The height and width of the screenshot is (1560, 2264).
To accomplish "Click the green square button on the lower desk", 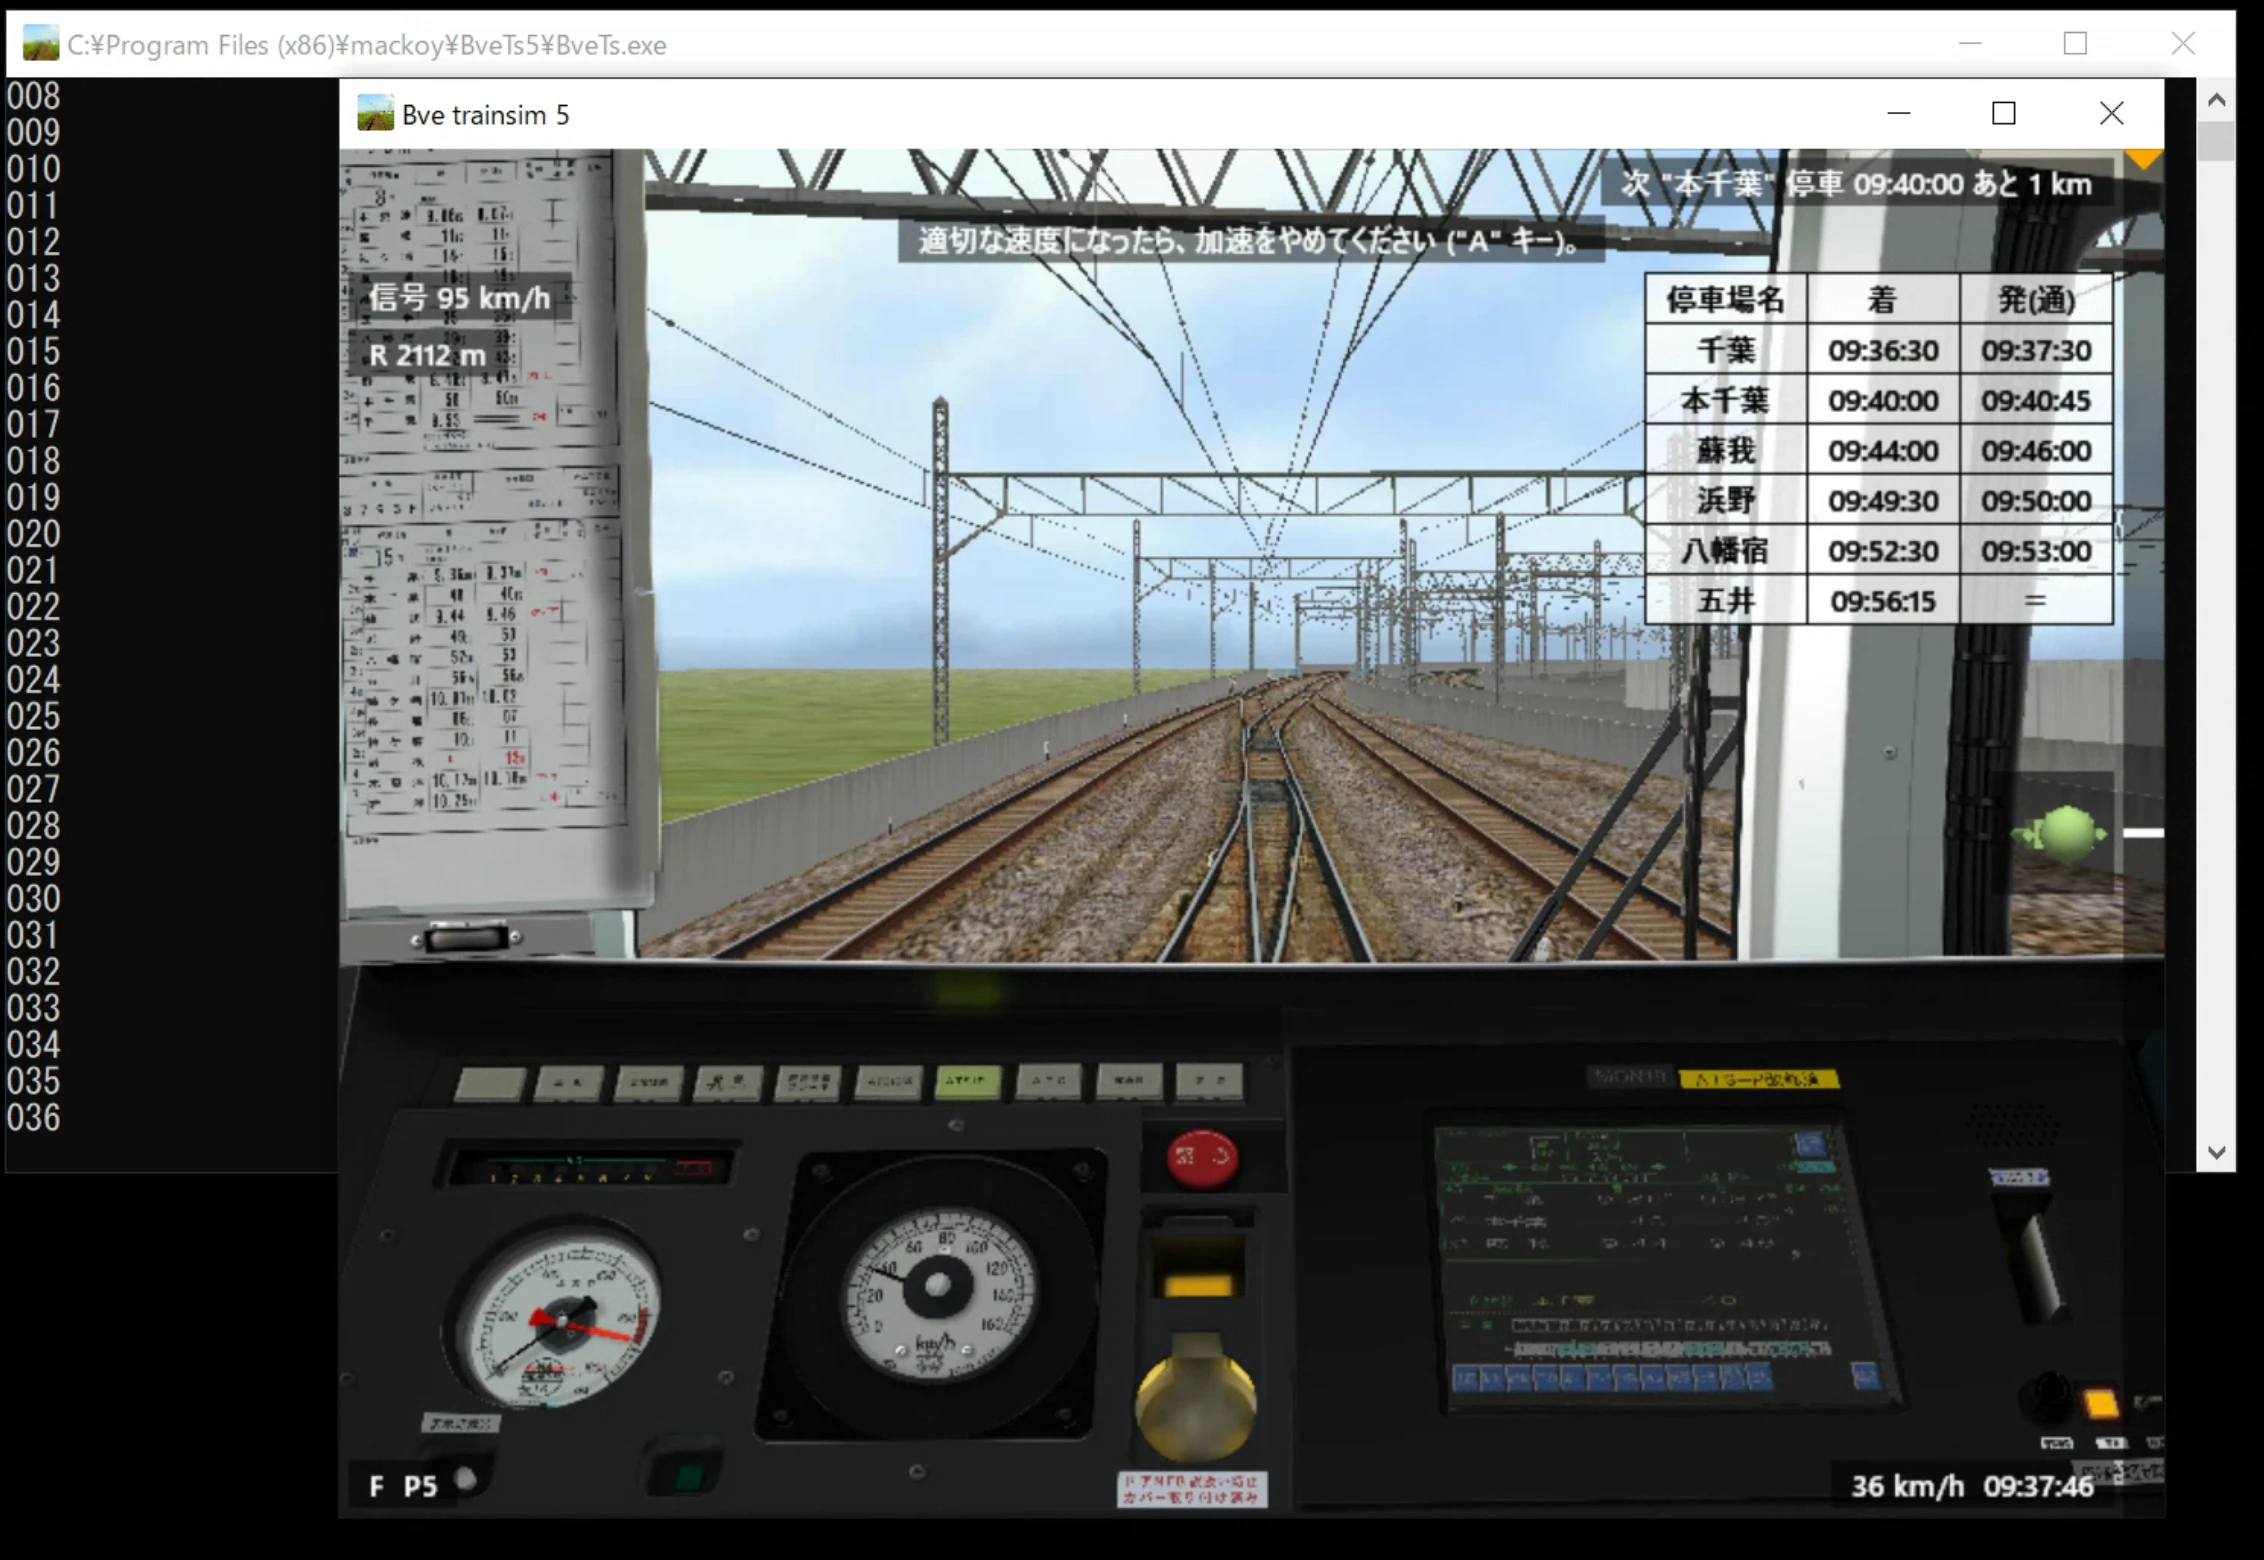I will pyautogui.click(x=688, y=1476).
